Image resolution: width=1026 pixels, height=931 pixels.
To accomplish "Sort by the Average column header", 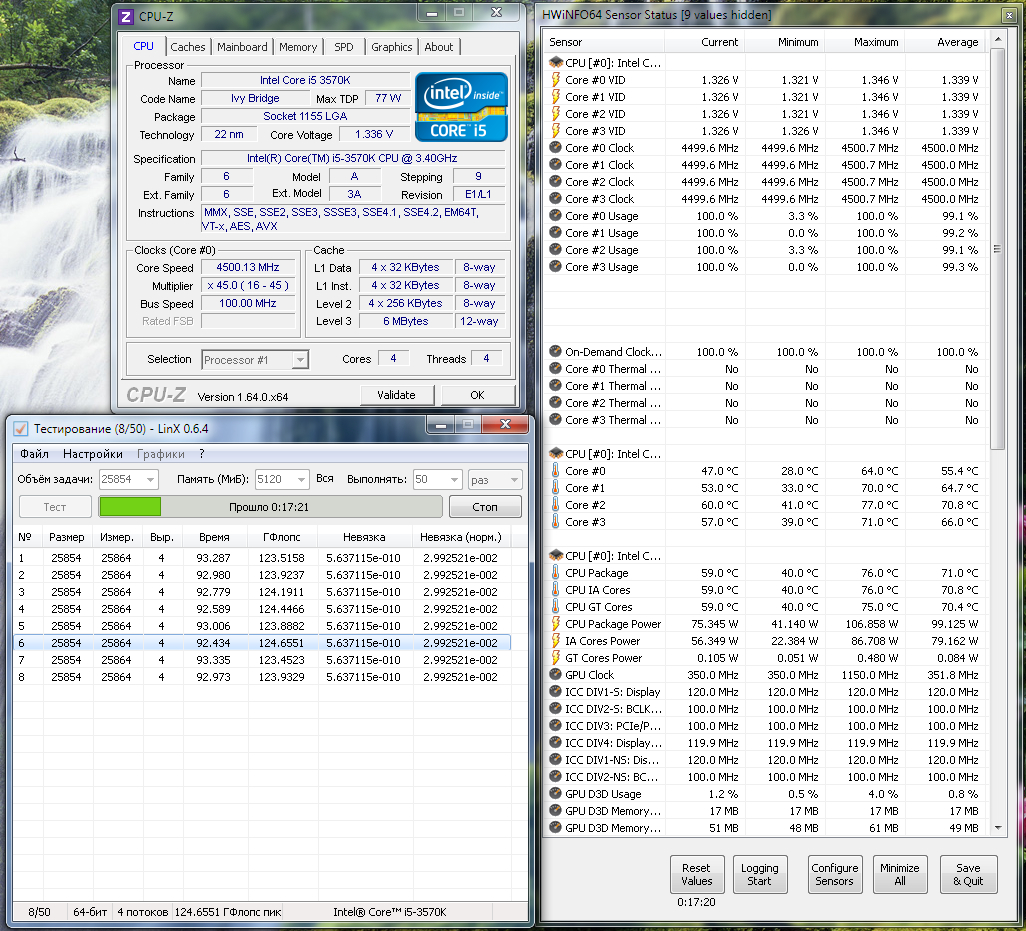I will click(x=946, y=42).
